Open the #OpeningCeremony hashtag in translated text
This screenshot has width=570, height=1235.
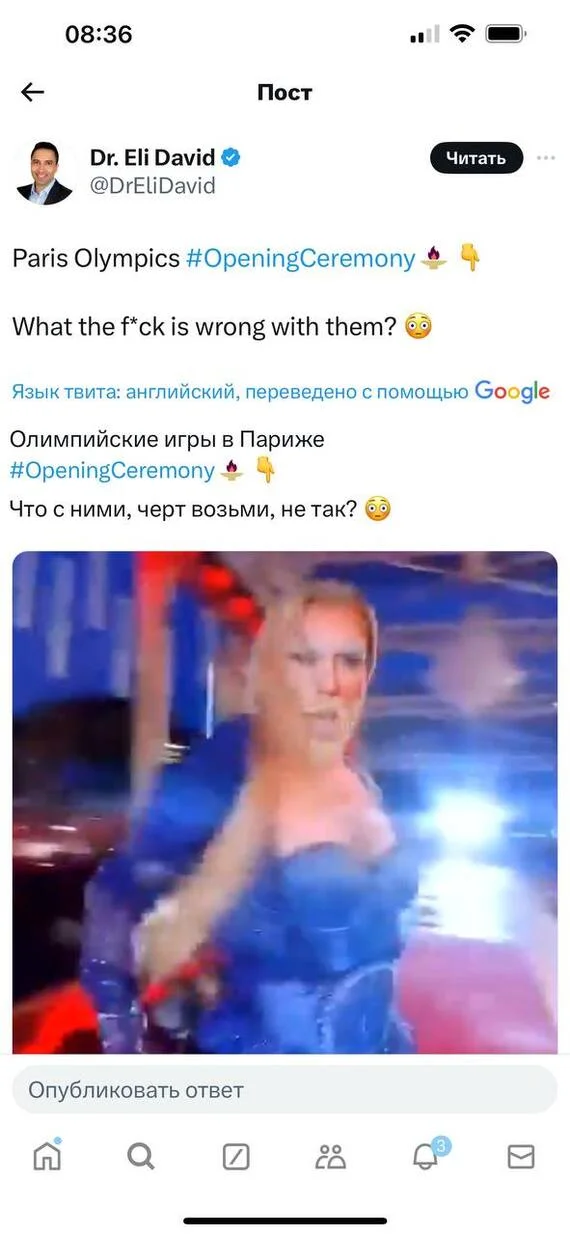pyautogui.click(x=112, y=470)
